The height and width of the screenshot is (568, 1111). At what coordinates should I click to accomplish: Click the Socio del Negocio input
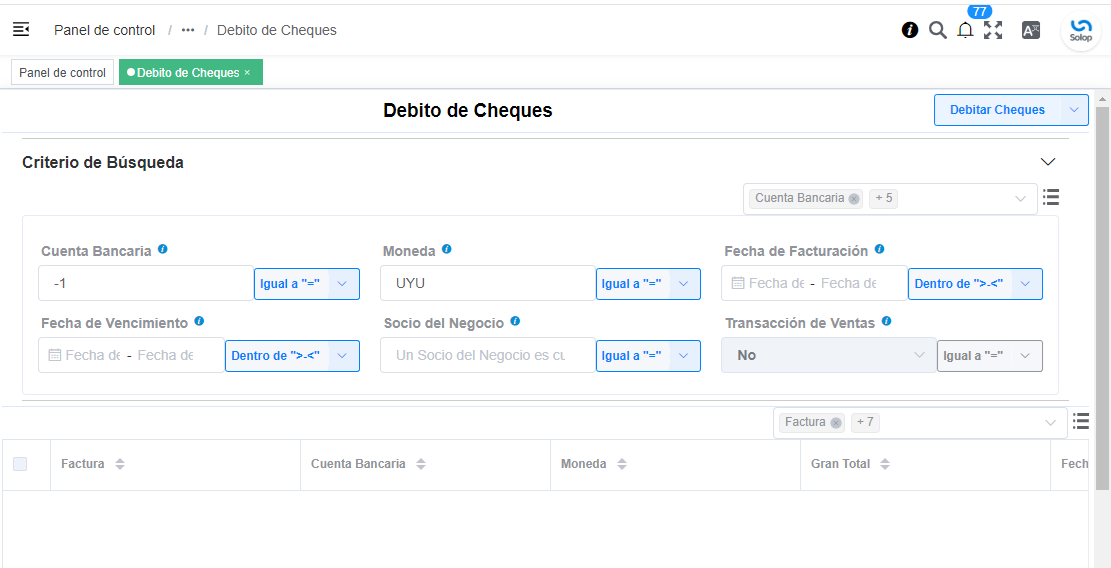(487, 355)
